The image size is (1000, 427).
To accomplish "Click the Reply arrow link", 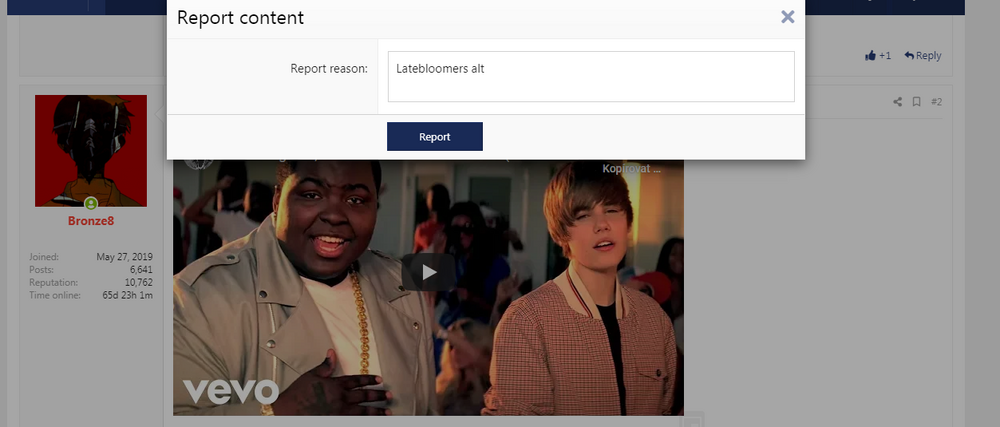I will point(922,56).
